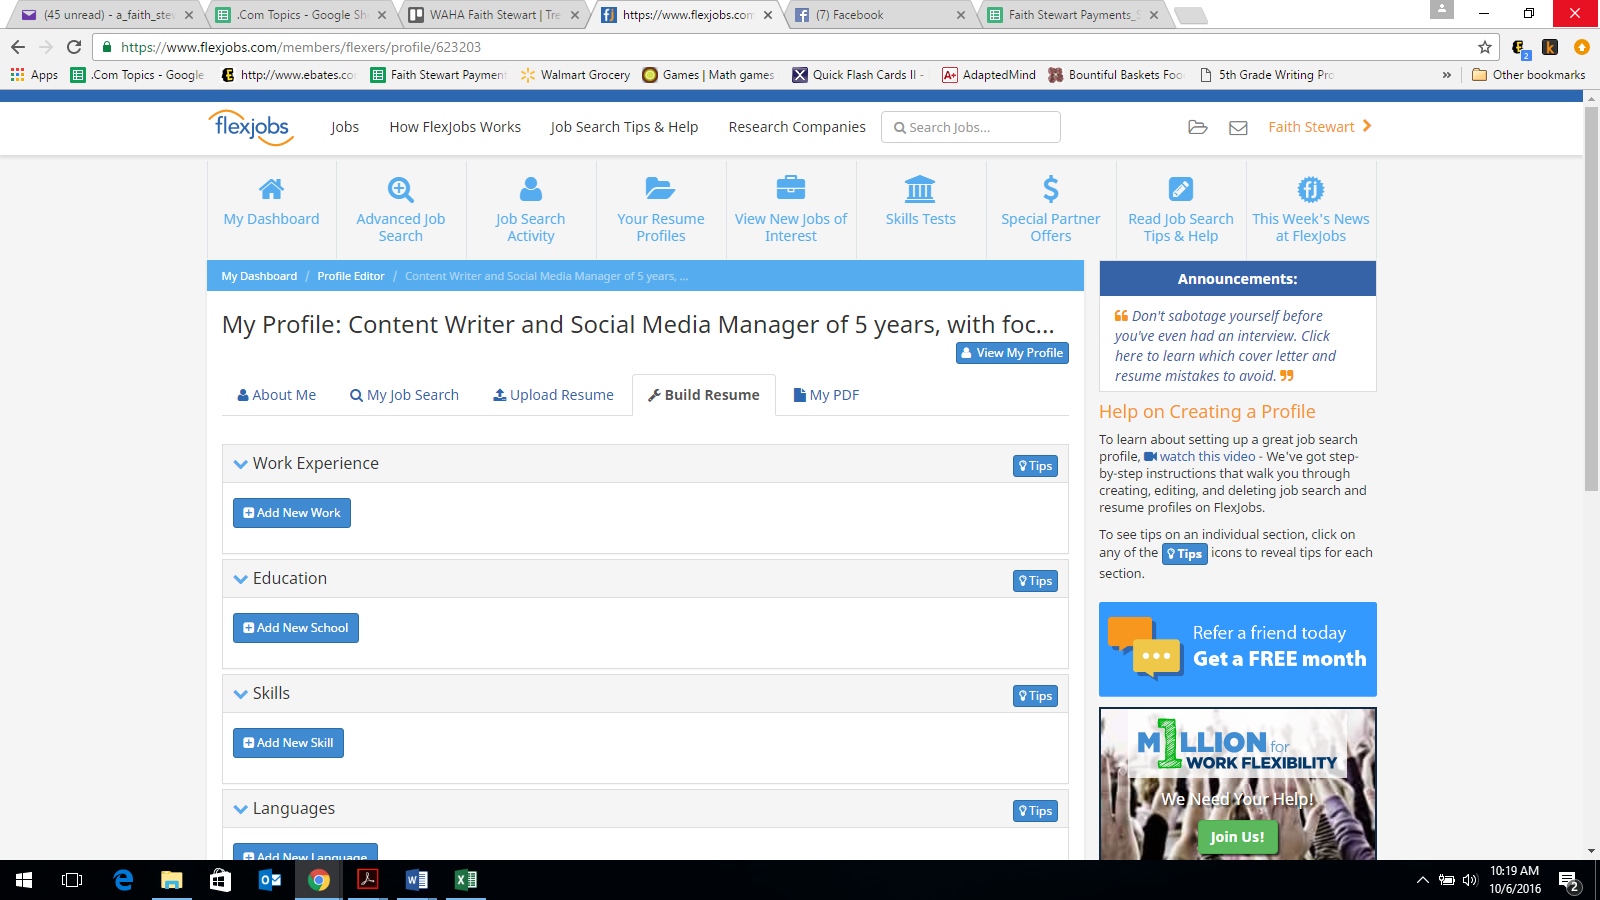This screenshot has width=1600, height=900.
Task: Show Tips for the Languages section
Action: pos(1035,811)
